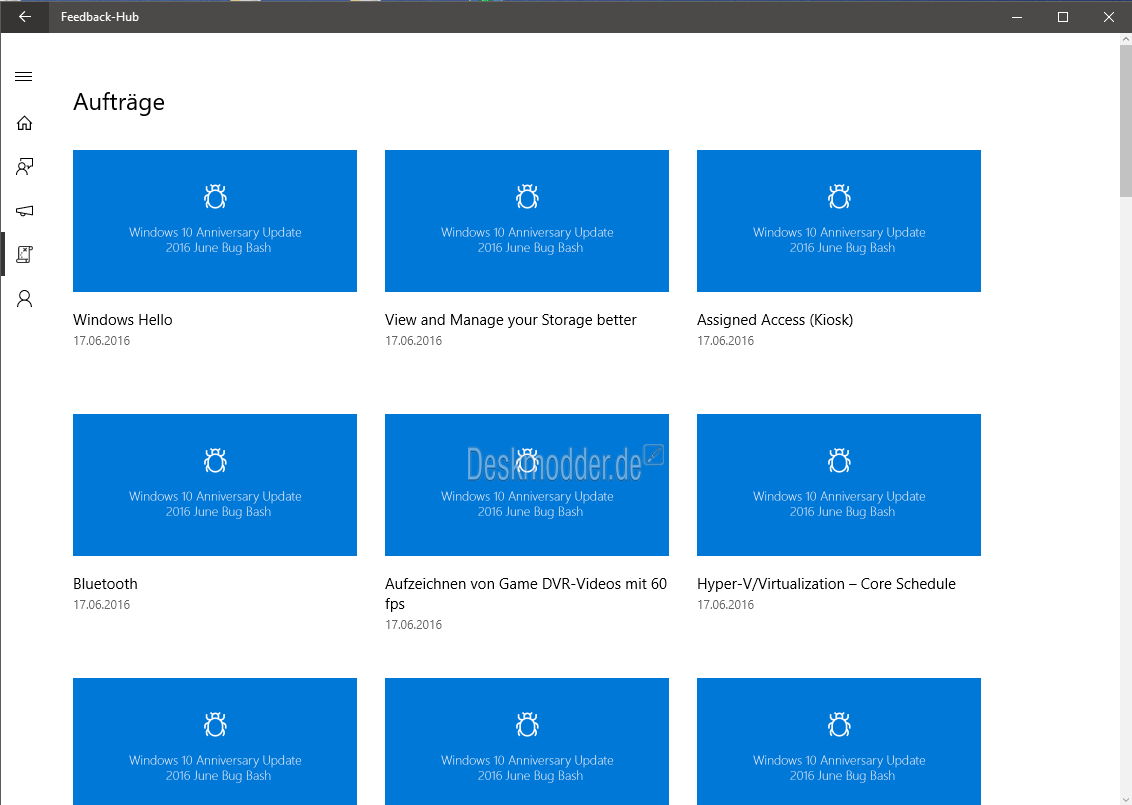
Task: Click the vertical scrollbar thumb
Action: click(x=1126, y=121)
